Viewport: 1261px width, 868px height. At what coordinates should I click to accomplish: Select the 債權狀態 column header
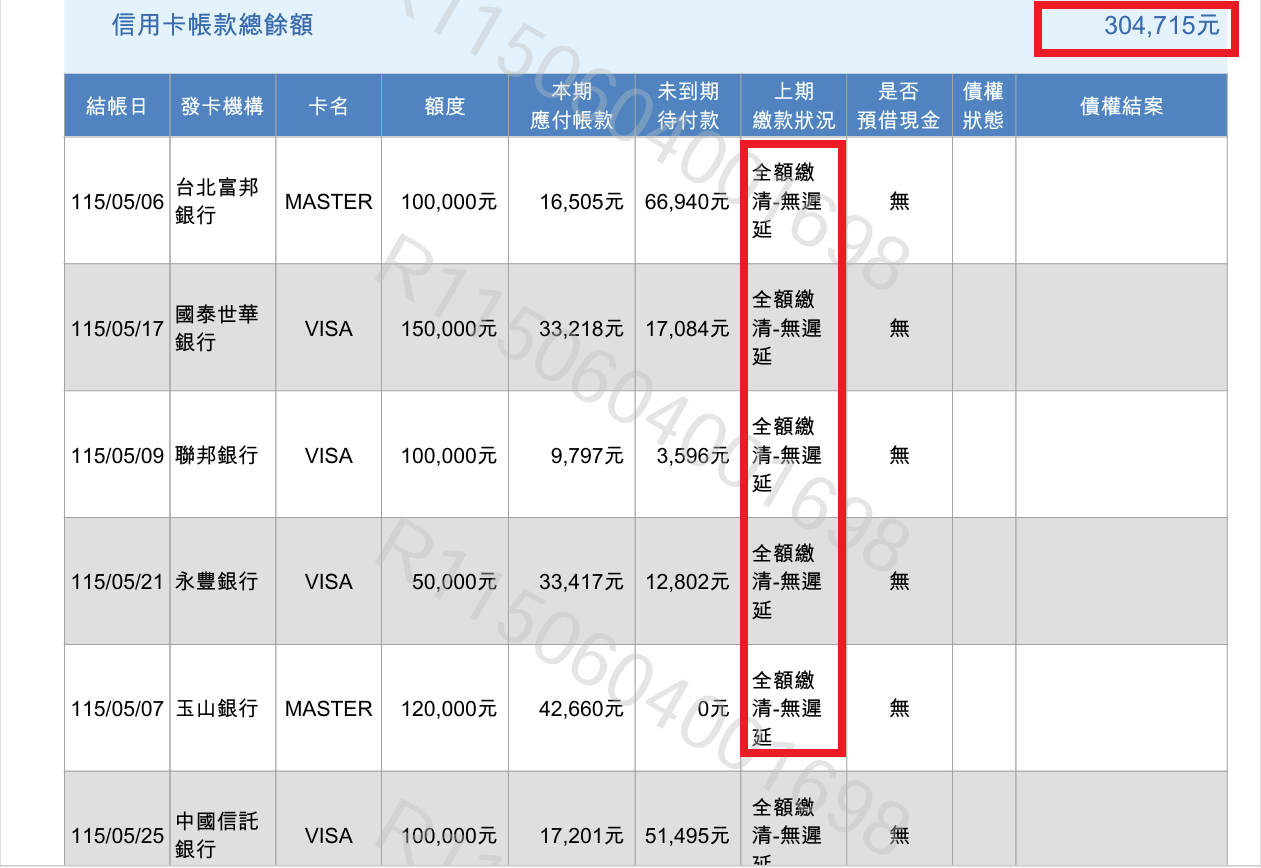(984, 106)
